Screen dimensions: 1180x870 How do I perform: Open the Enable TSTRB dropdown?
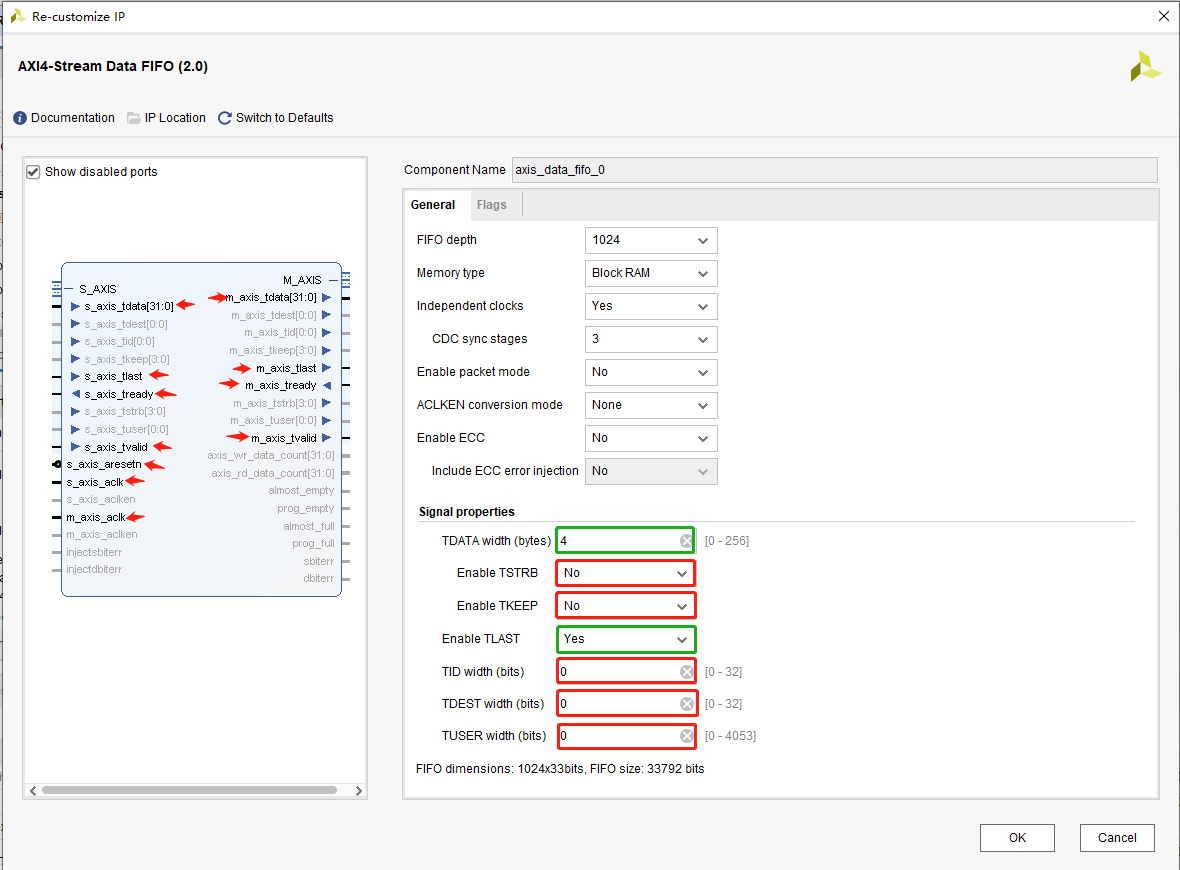(x=625, y=573)
